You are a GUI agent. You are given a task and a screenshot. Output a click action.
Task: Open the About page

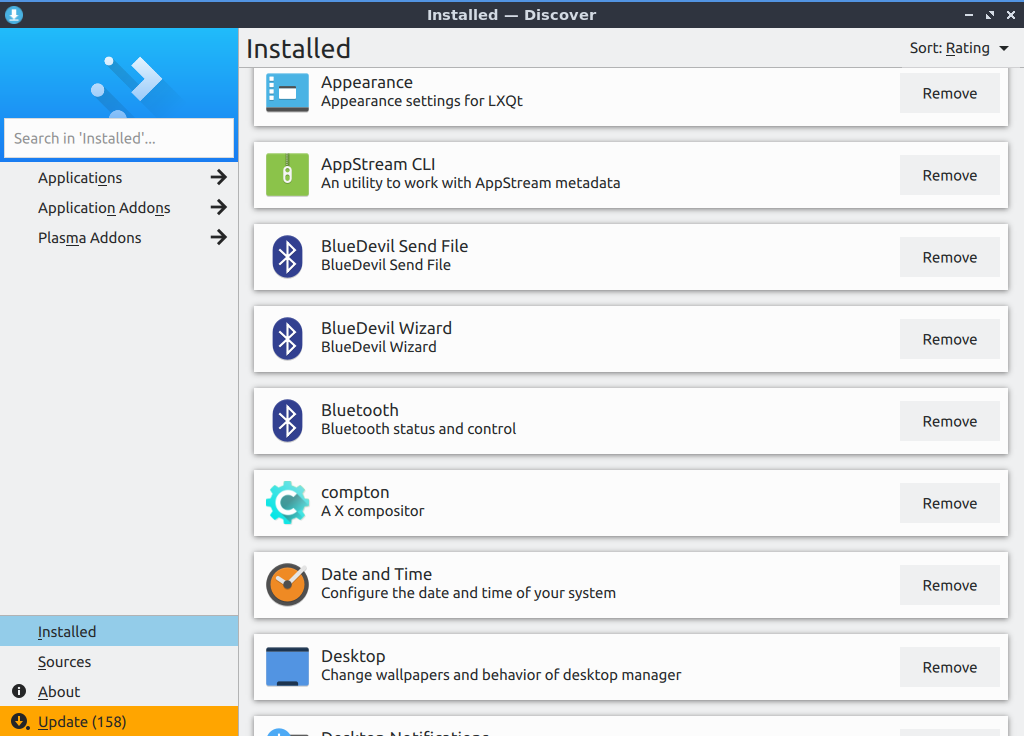point(59,692)
